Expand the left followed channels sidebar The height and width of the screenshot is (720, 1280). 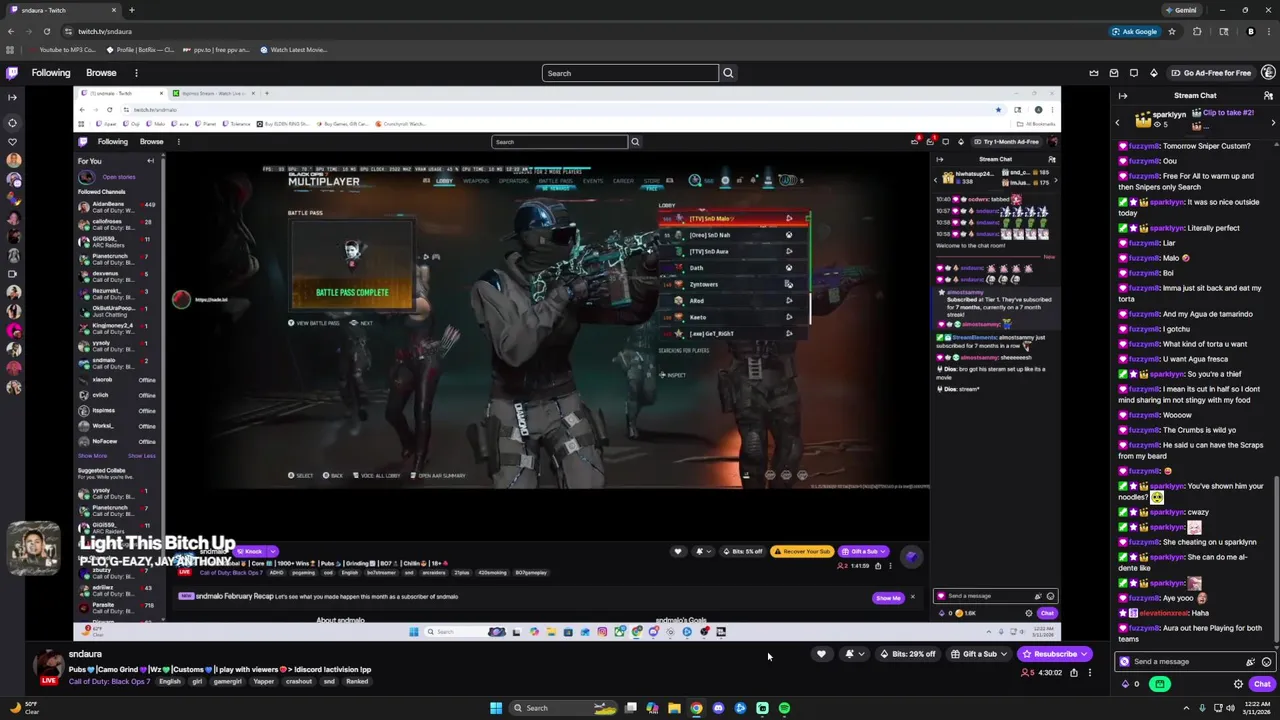[12, 97]
